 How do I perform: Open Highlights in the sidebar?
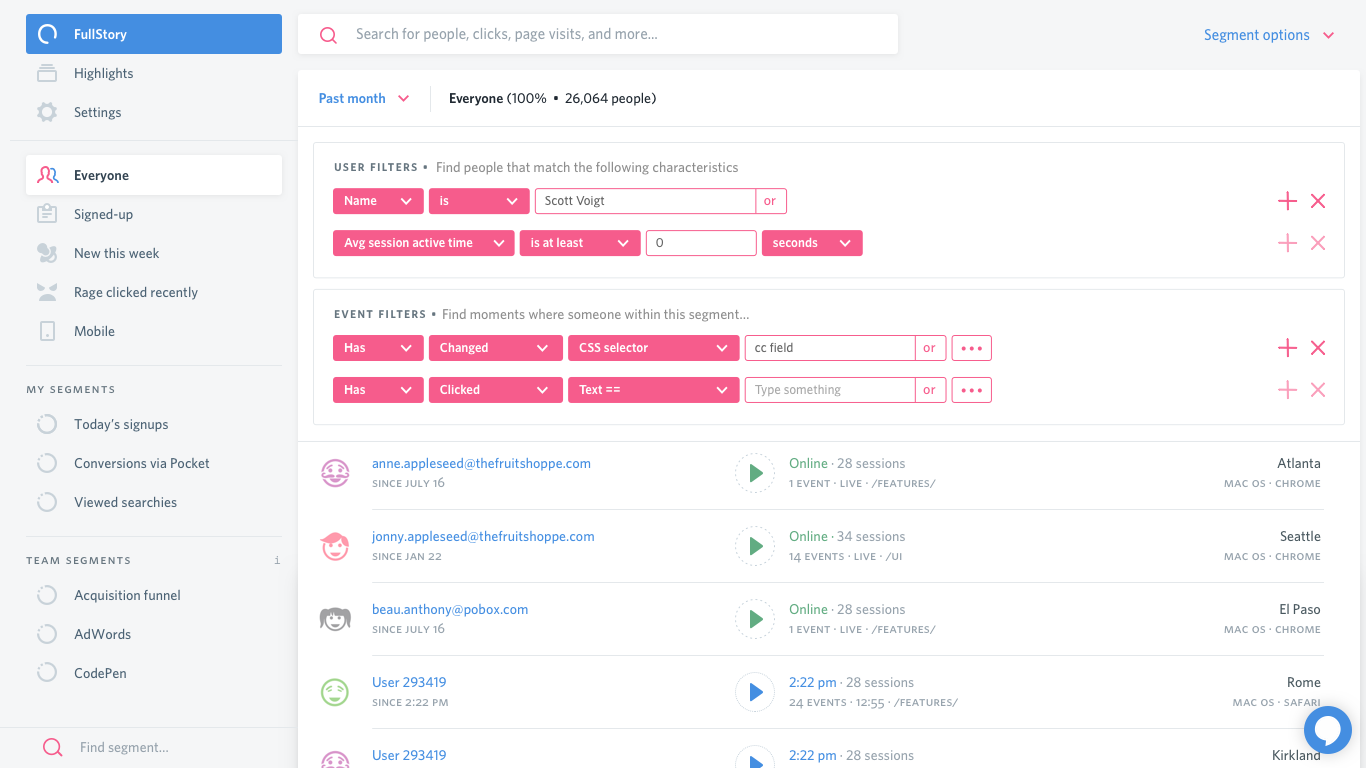coord(103,73)
